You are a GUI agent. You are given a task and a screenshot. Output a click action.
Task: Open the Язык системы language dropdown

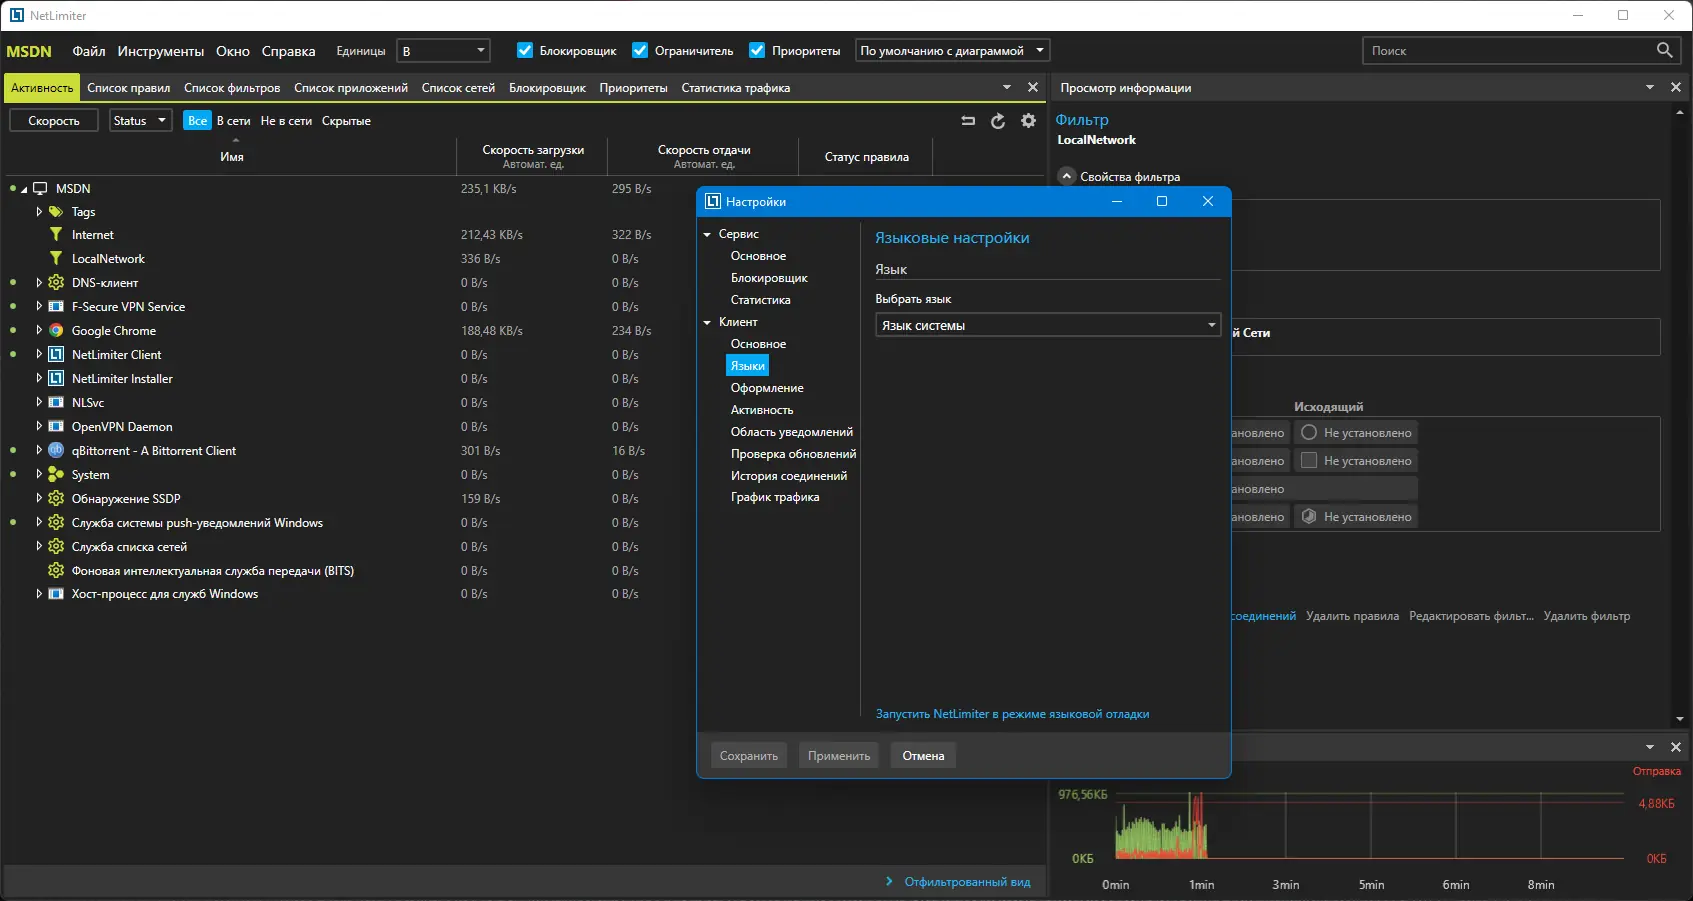pyautogui.click(x=1048, y=325)
